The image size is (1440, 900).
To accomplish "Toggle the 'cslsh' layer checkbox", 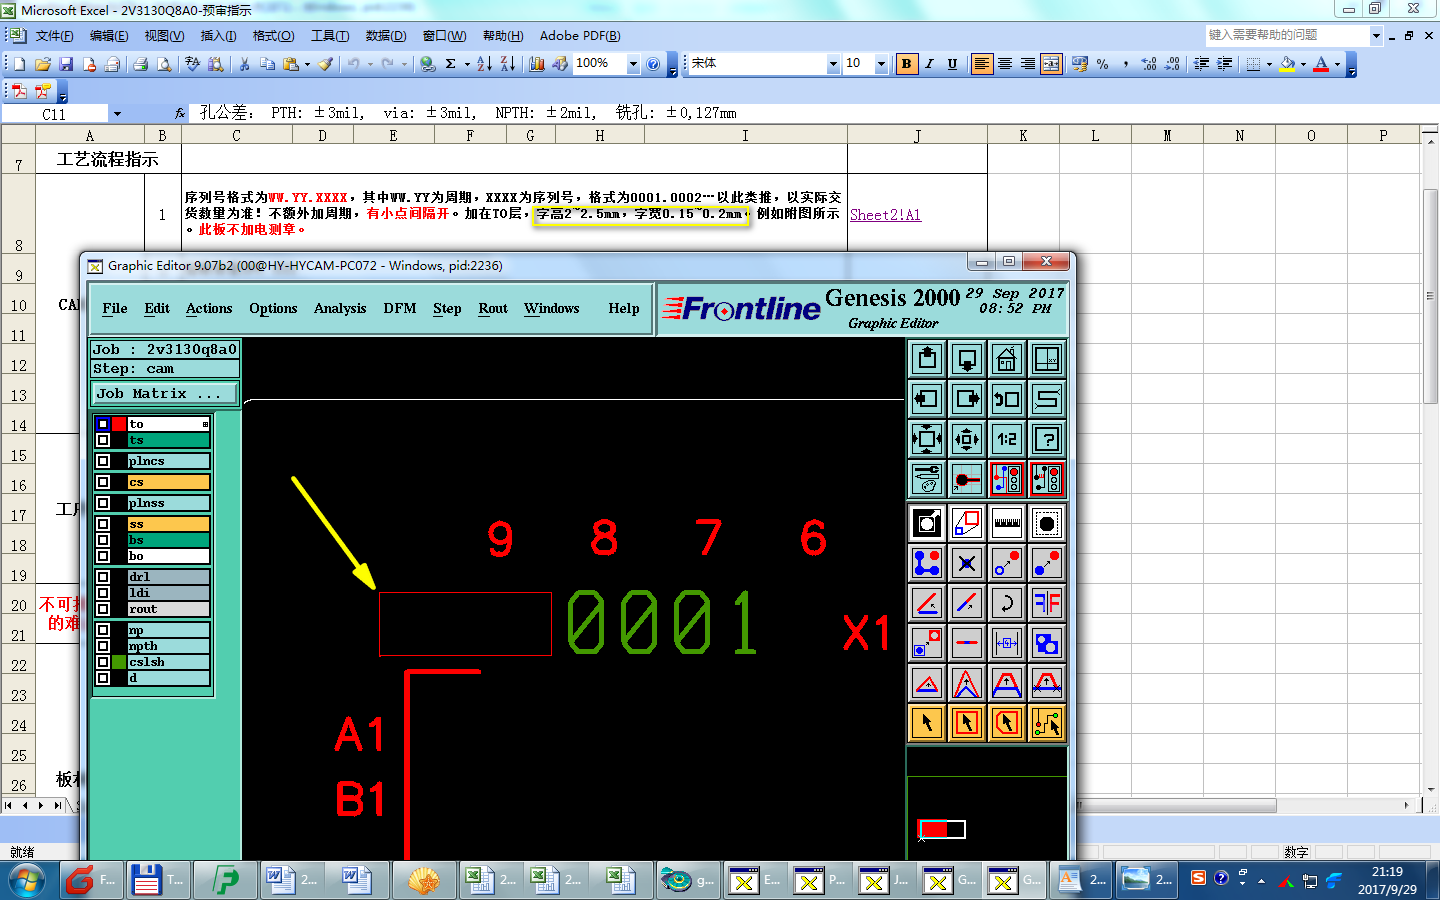I will [103, 662].
